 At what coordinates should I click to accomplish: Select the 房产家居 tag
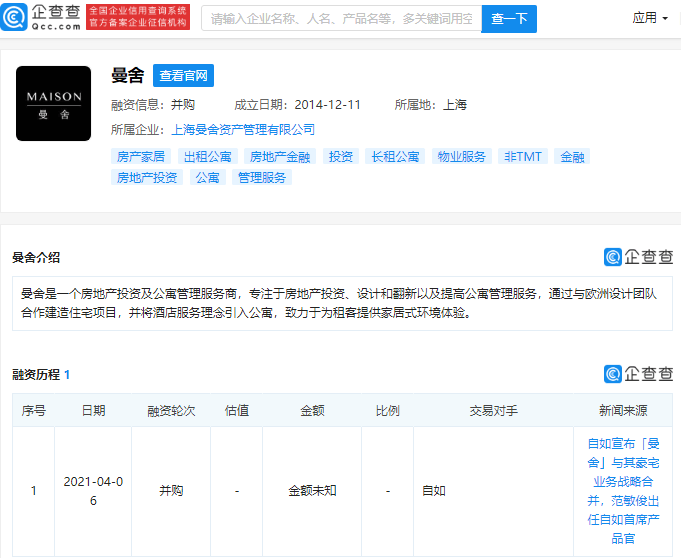(x=141, y=157)
